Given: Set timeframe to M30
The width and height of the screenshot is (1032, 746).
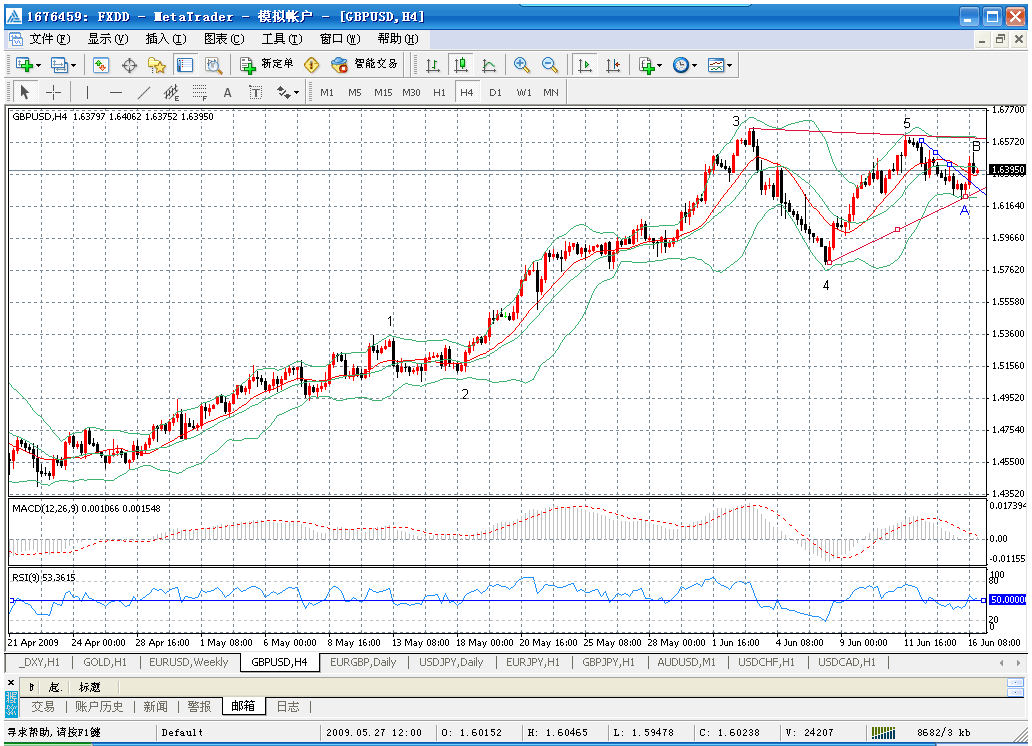Looking at the screenshot, I should click(411, 92).
